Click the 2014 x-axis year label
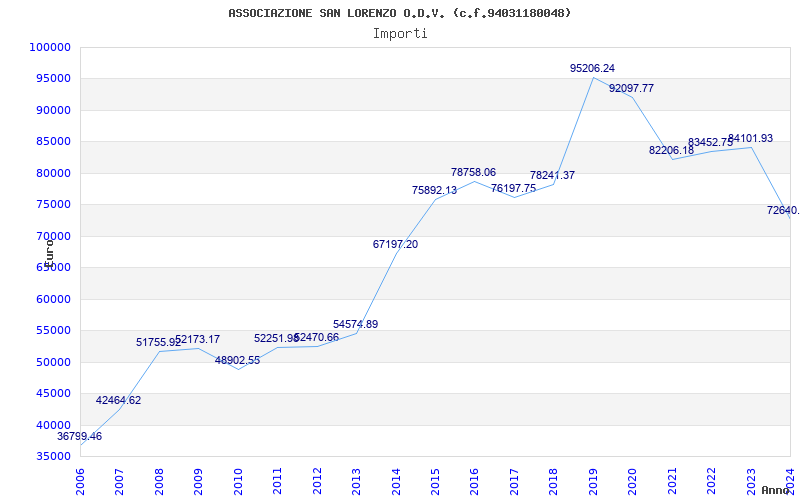 coord(395,480)
